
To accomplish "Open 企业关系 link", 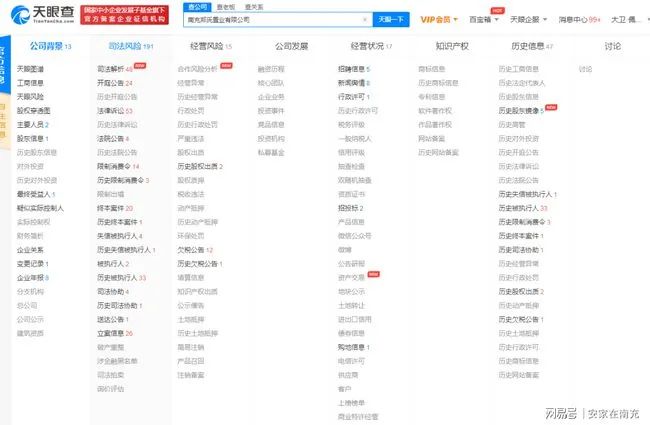I will tap(30, 250).
